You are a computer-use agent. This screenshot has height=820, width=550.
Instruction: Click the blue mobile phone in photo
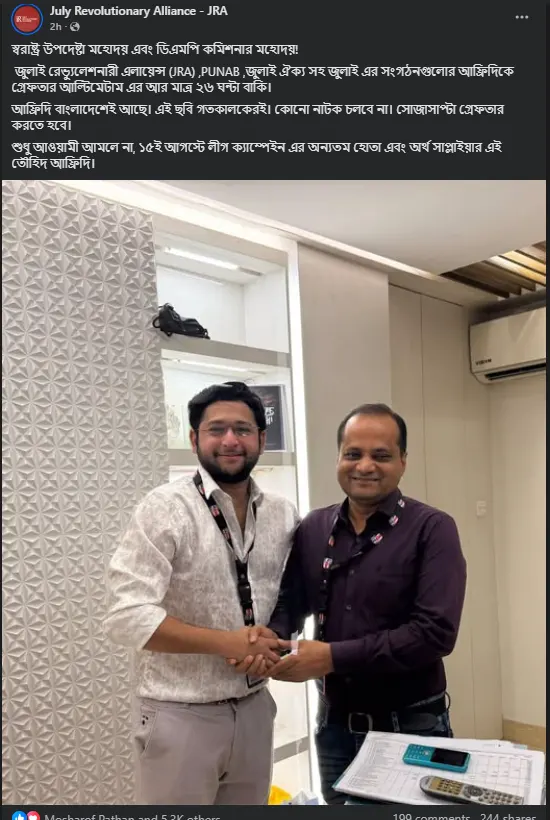pyautogui.click(x=436, y=758)
